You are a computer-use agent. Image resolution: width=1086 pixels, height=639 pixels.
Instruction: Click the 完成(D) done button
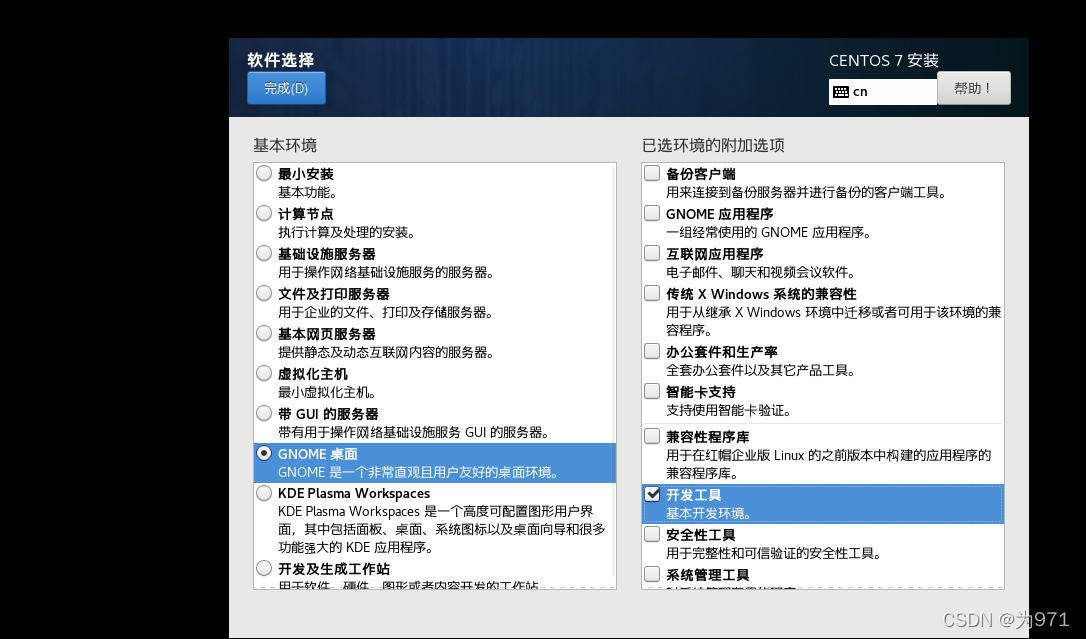(x=286, y=88)
